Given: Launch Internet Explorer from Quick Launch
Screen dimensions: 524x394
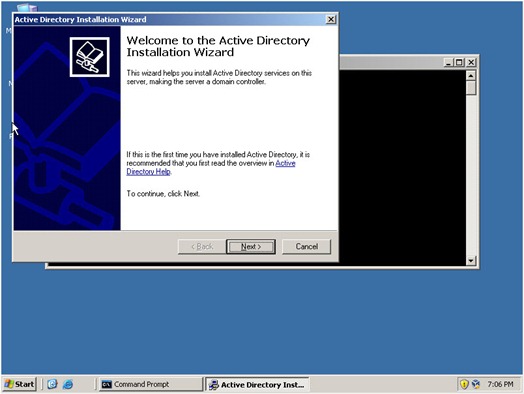Looking at the screenshot, I should pyautogui.click(x=68, y=384).
